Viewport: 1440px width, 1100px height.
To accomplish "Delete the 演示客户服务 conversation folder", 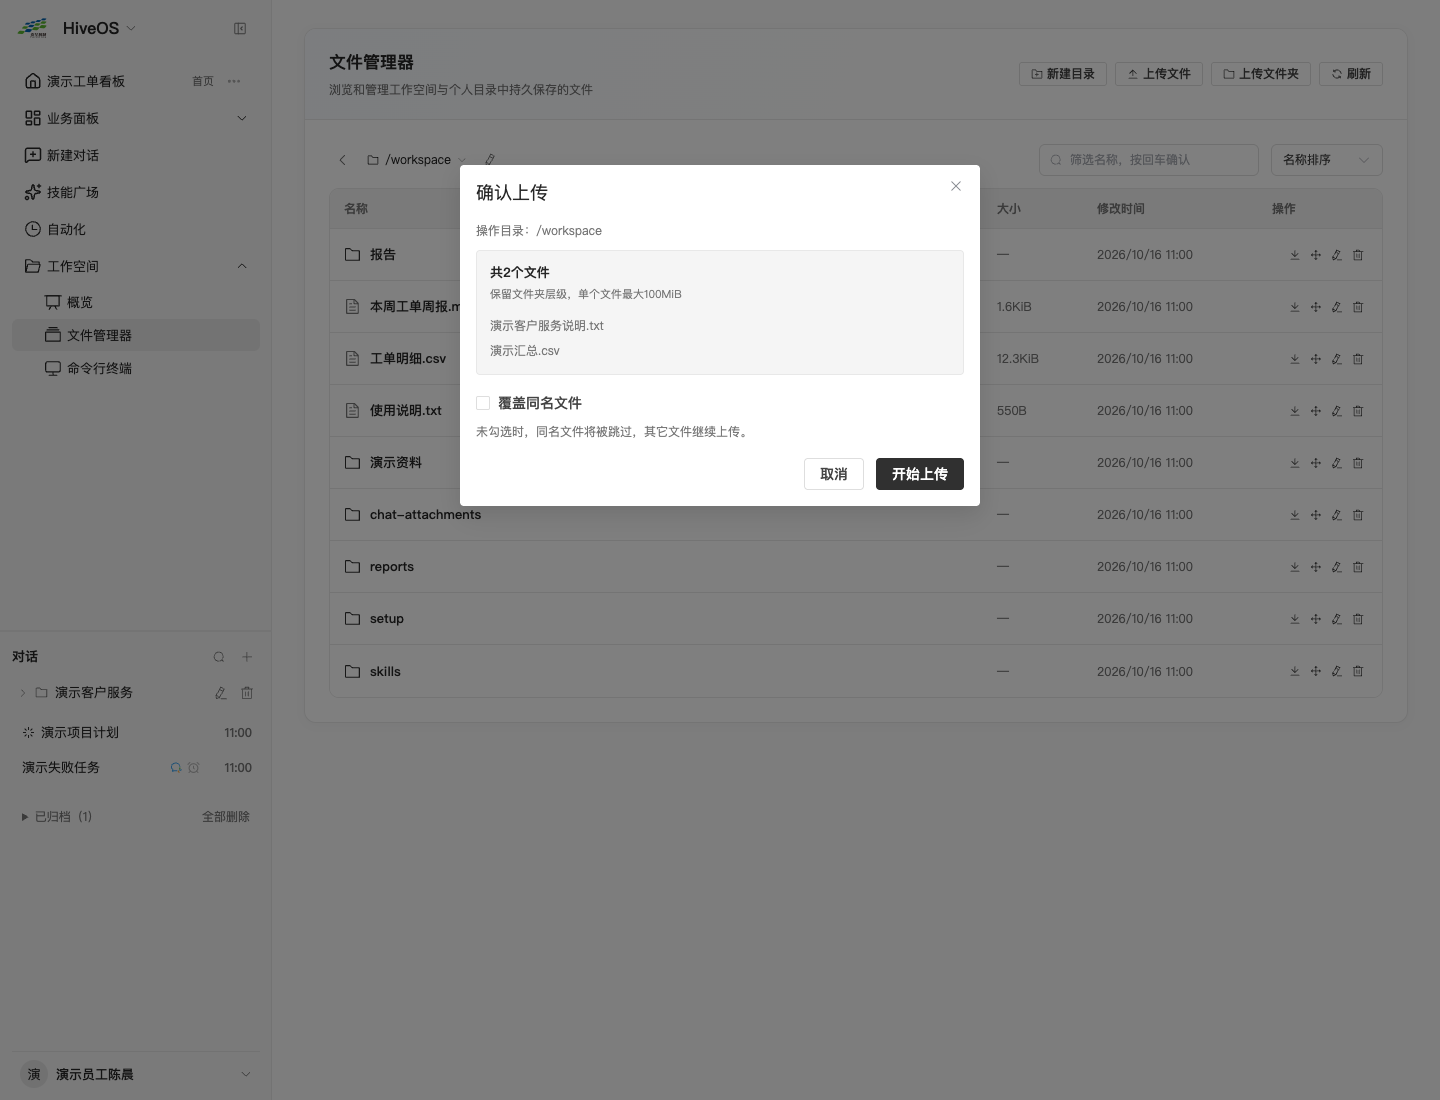I will 247,693.
